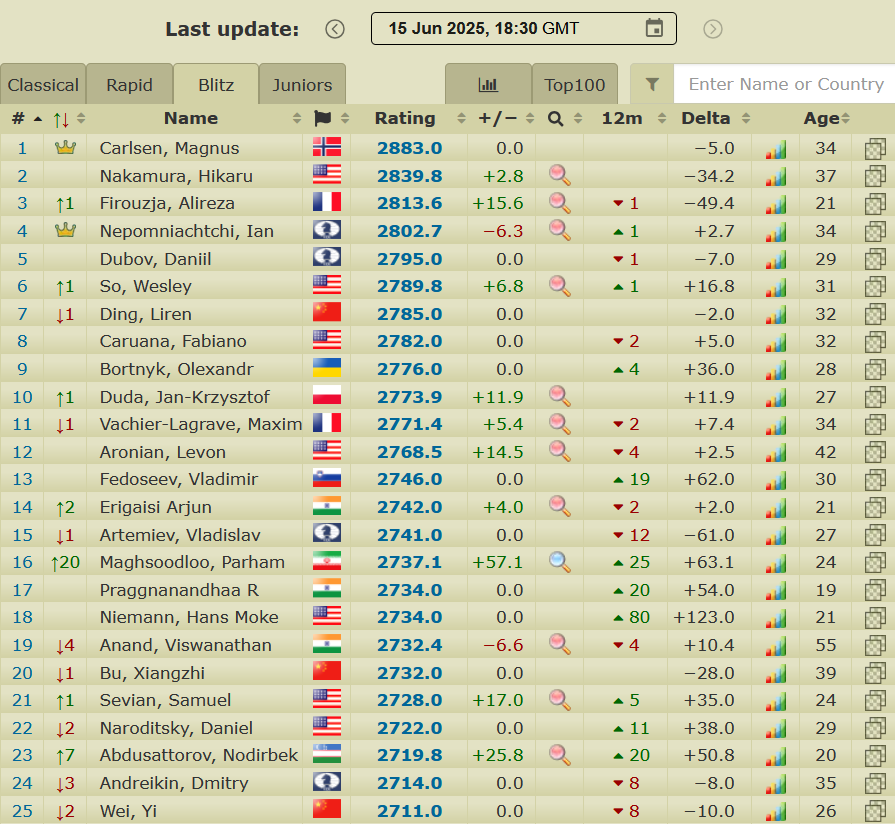Image resolution: width=895 pixels, height=824 pixels.
Task: Go to the next update date arrow
Action: coord(712,29)
